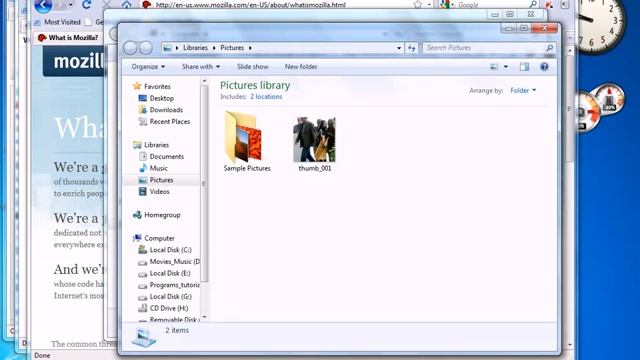
Task: Open Most Visited bookmarks in Firefox
Action: [x=58, y=22]
